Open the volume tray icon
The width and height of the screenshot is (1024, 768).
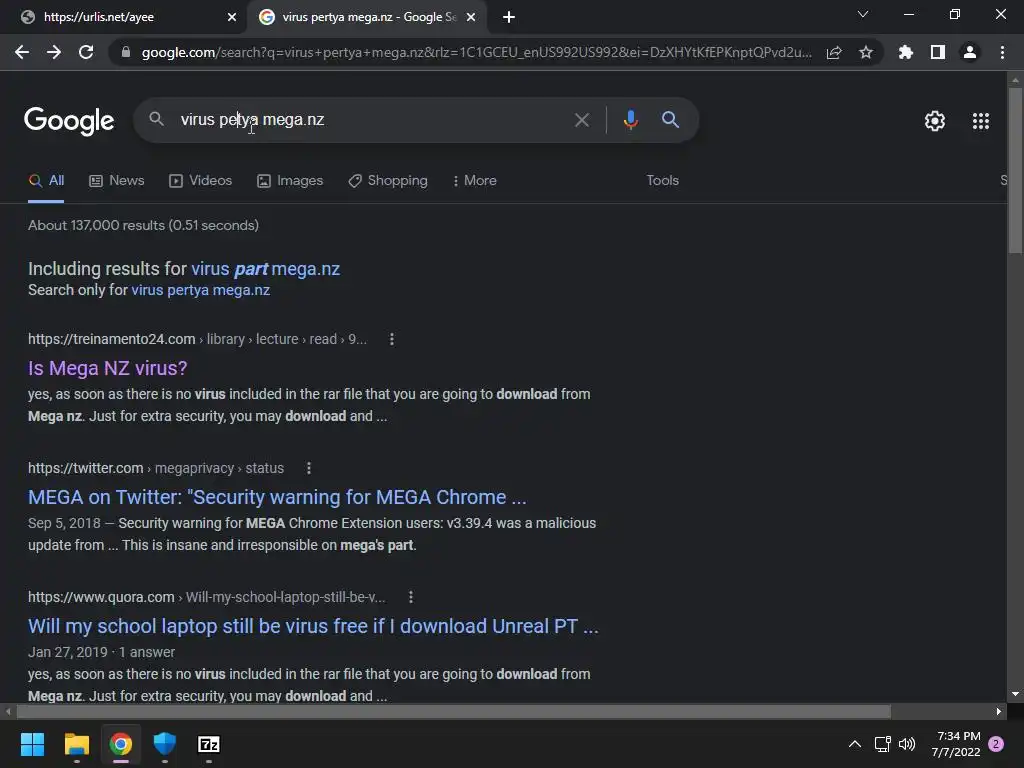pyautogui.click(x=907, y=744)
